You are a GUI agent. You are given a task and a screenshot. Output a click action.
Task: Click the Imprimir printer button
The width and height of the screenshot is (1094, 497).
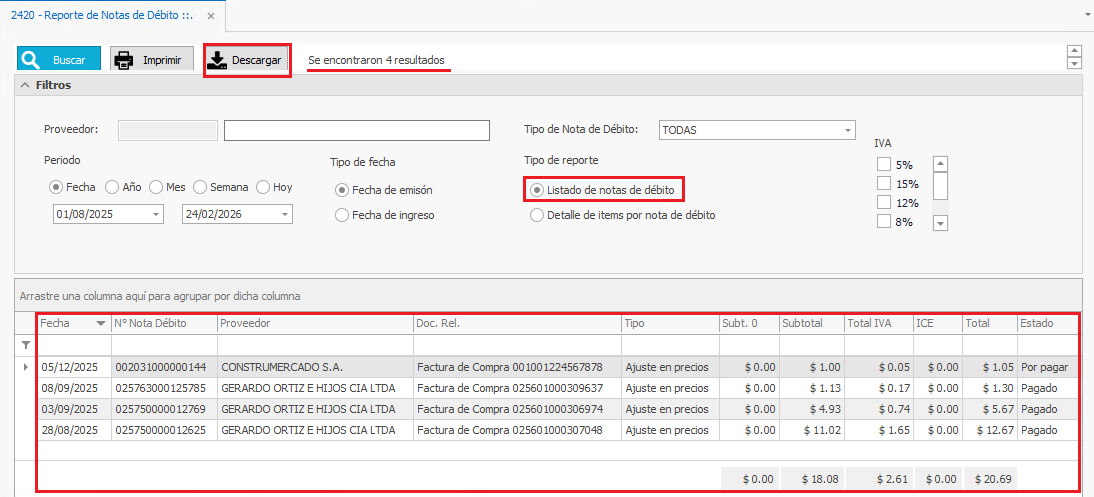pos(150,60)
